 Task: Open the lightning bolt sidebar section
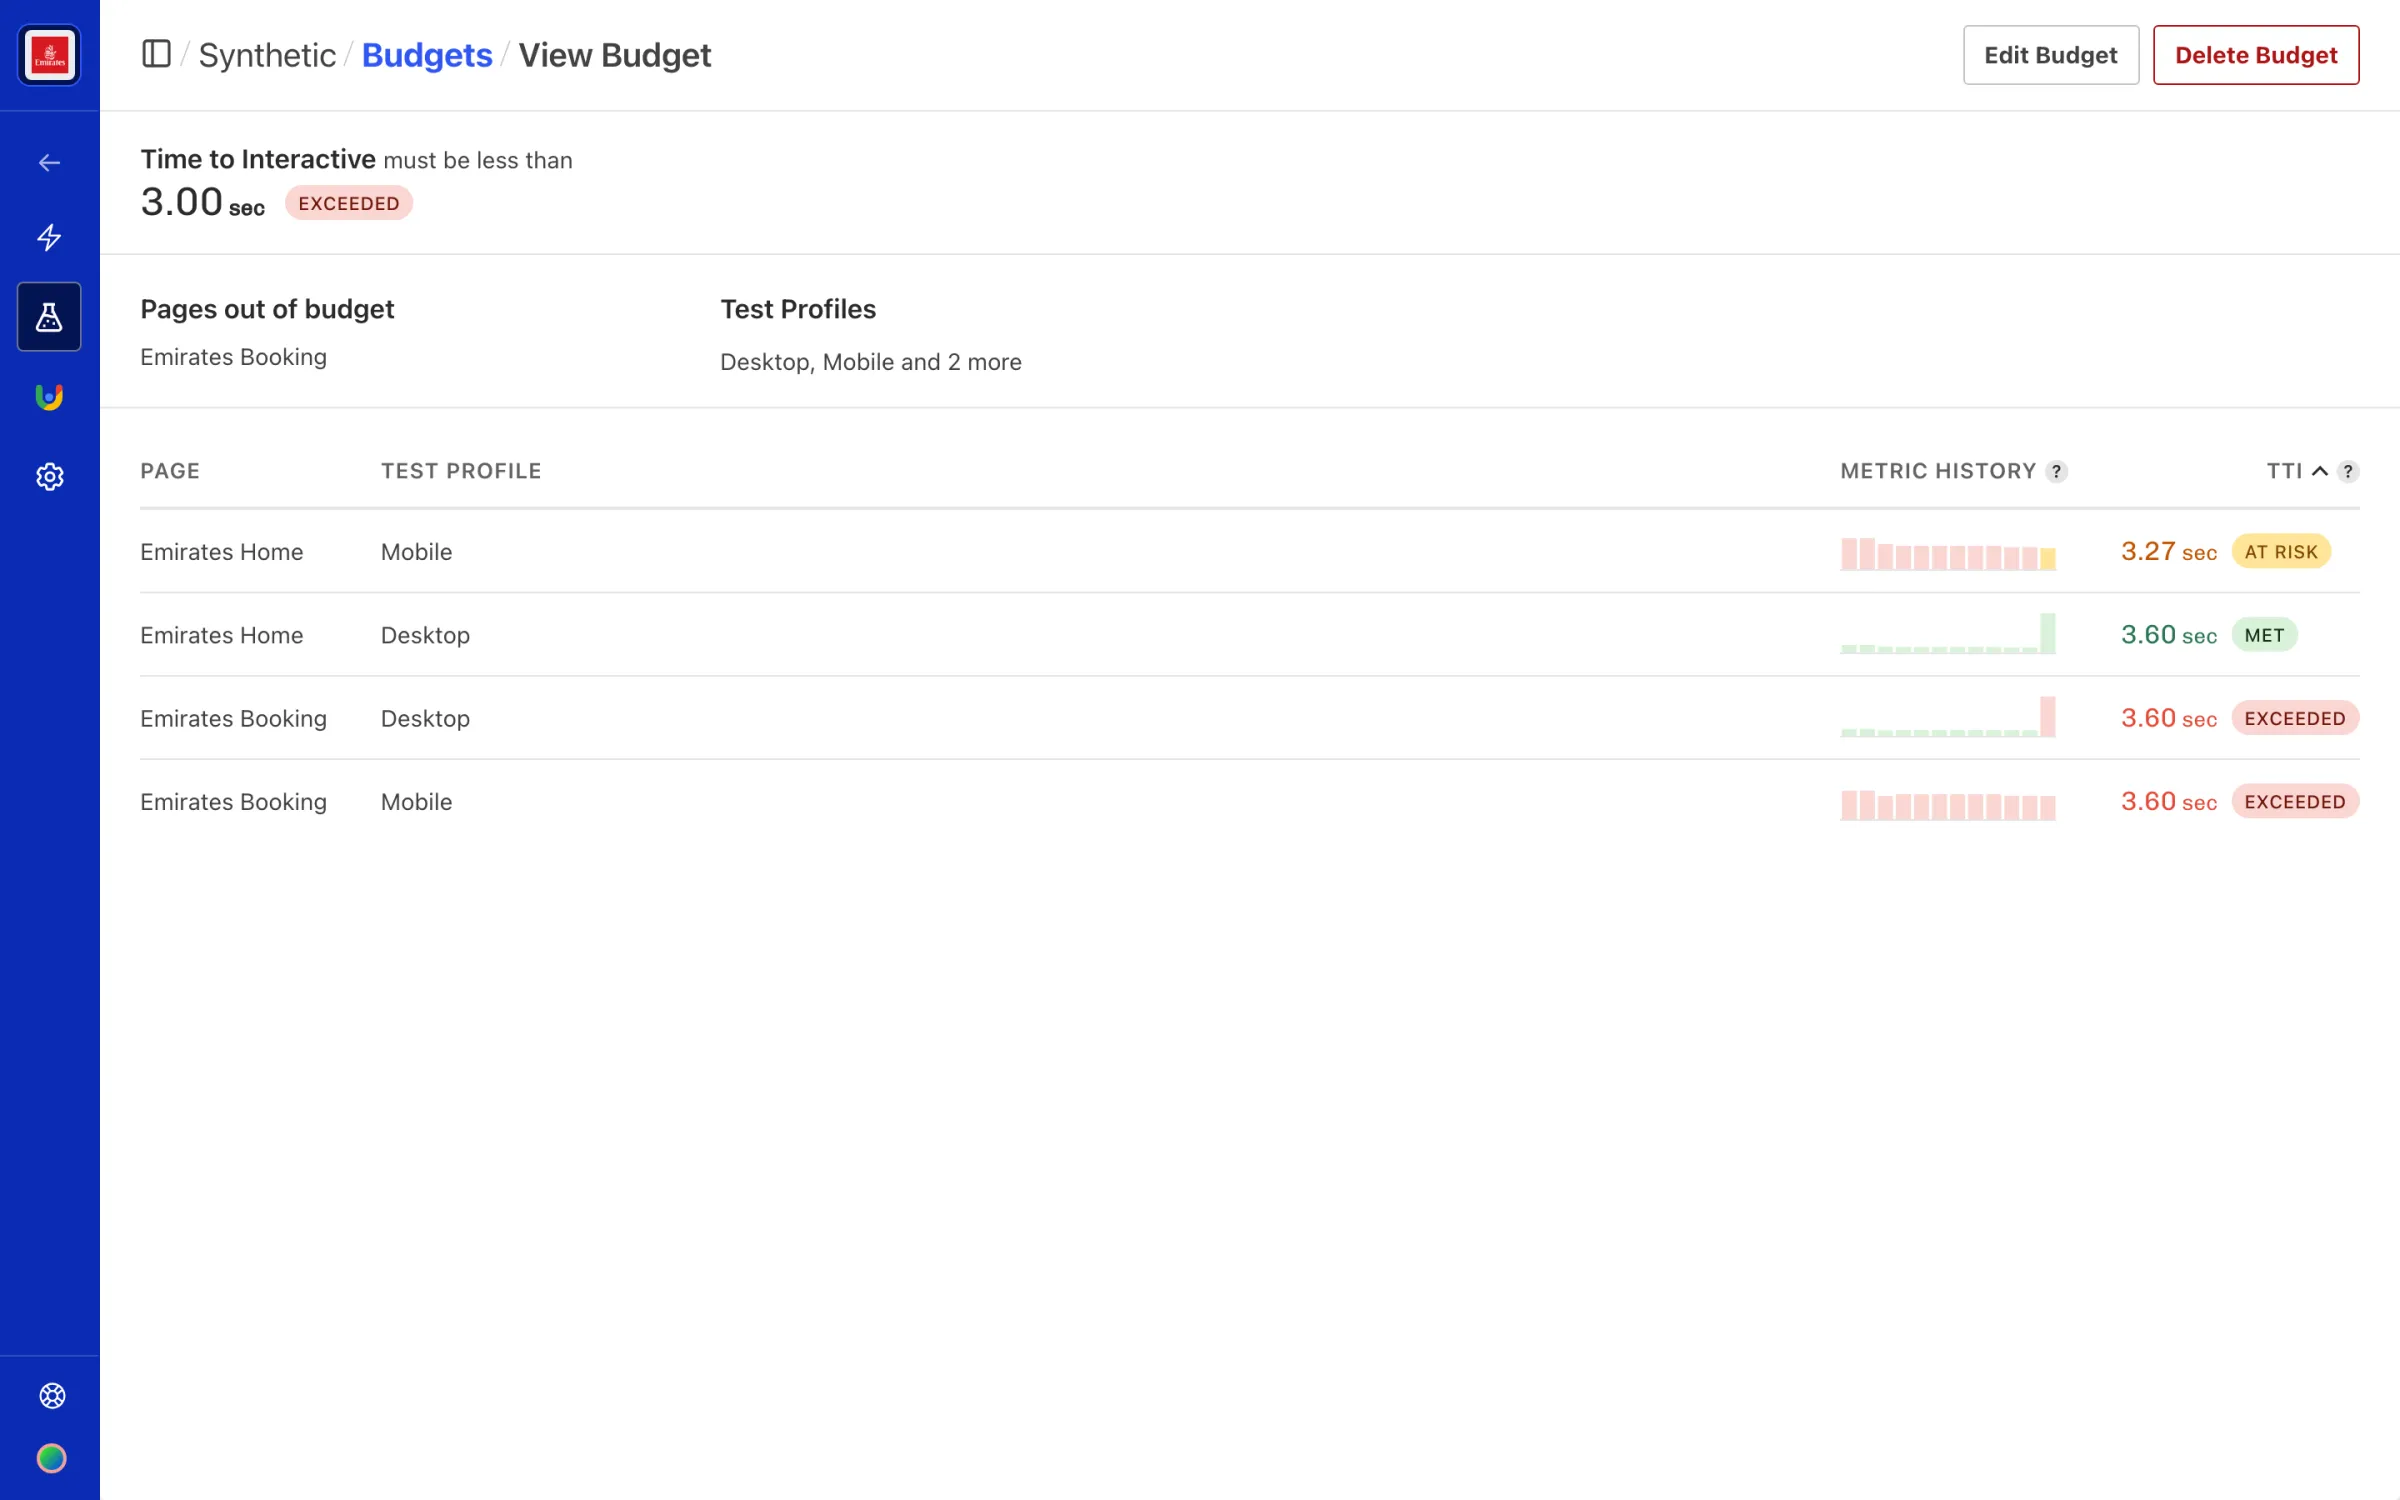pos(49,237)
